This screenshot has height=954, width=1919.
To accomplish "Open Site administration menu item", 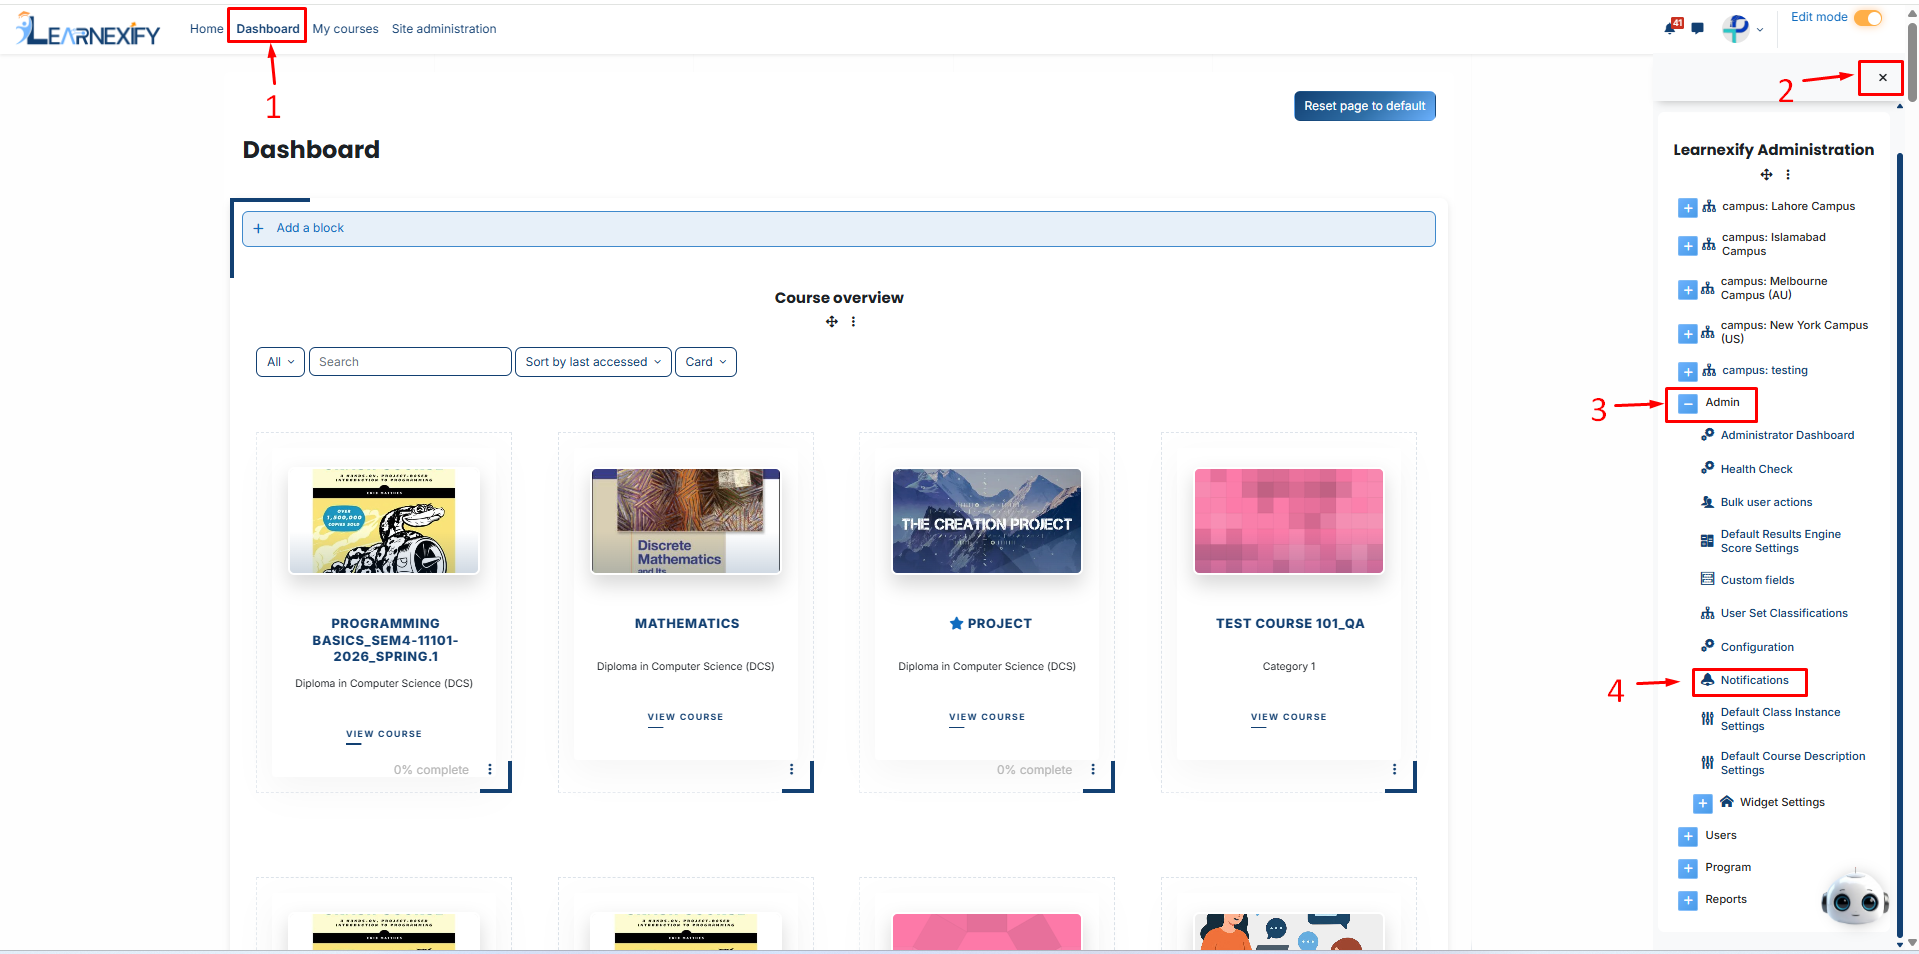I will point(444,29).
